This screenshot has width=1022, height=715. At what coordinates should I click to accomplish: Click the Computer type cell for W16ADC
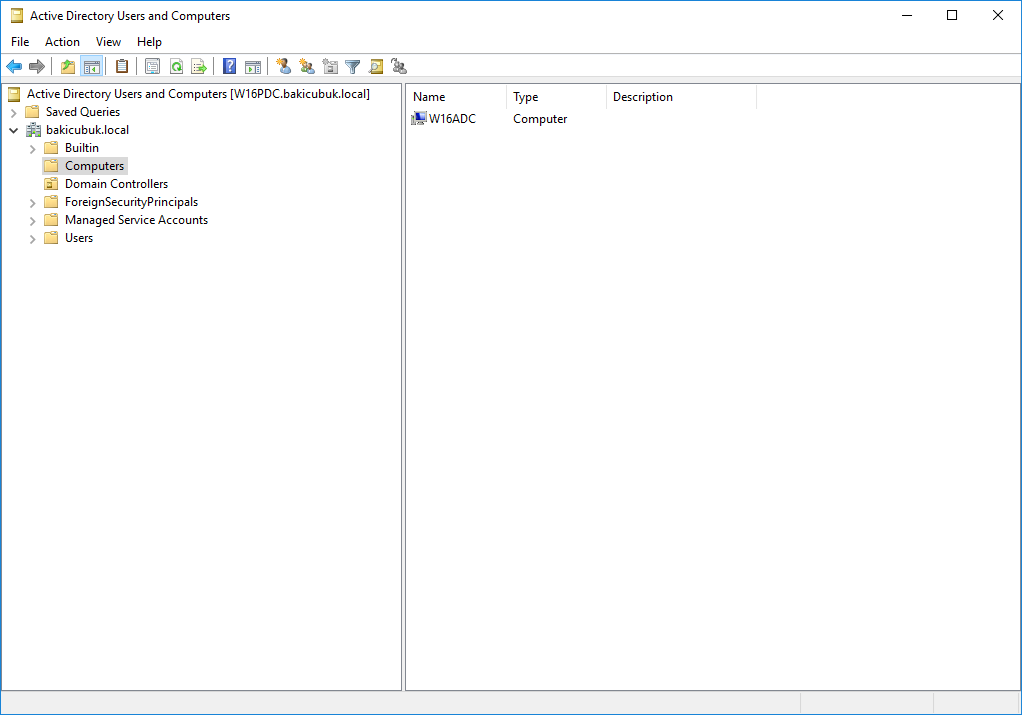(540, 119)
